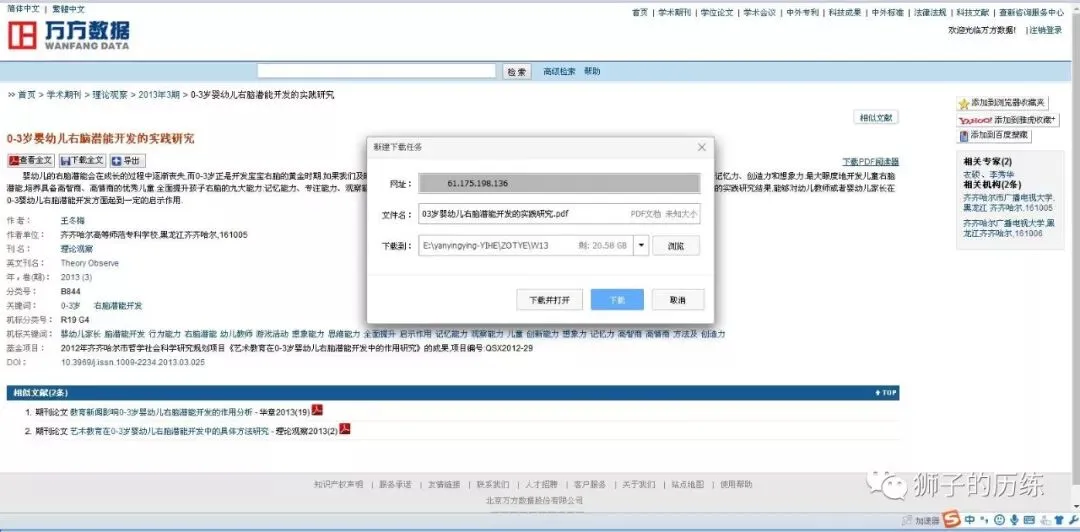This screenshot has width=1080, height=532.
Task: Click the 帮助 link next to the search bar
Action: coord(592,71)
